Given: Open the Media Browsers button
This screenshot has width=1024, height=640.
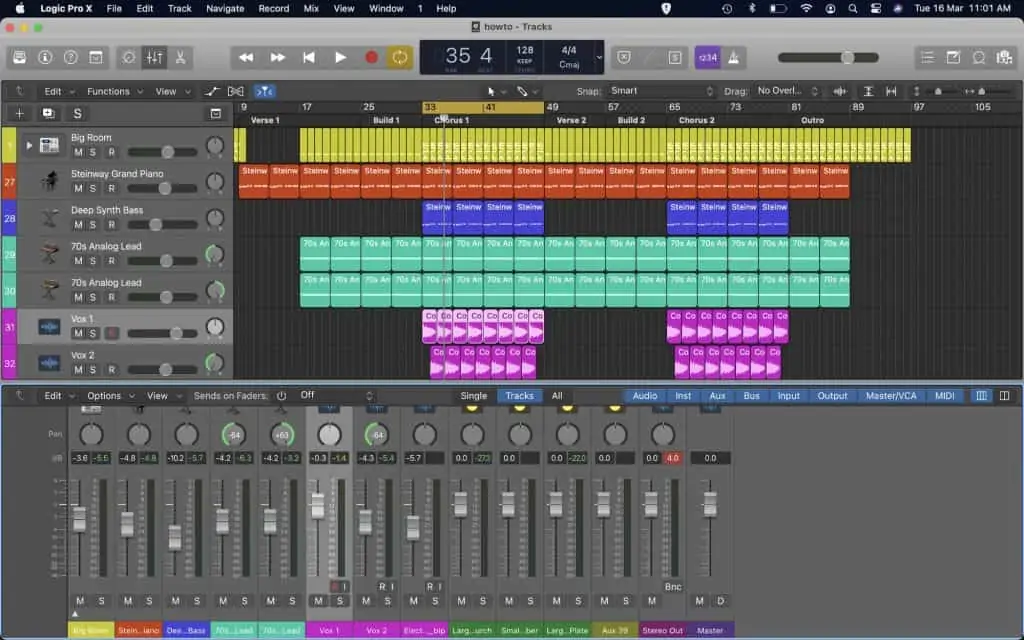Looking at the screenshot, I should point(1004,57).
